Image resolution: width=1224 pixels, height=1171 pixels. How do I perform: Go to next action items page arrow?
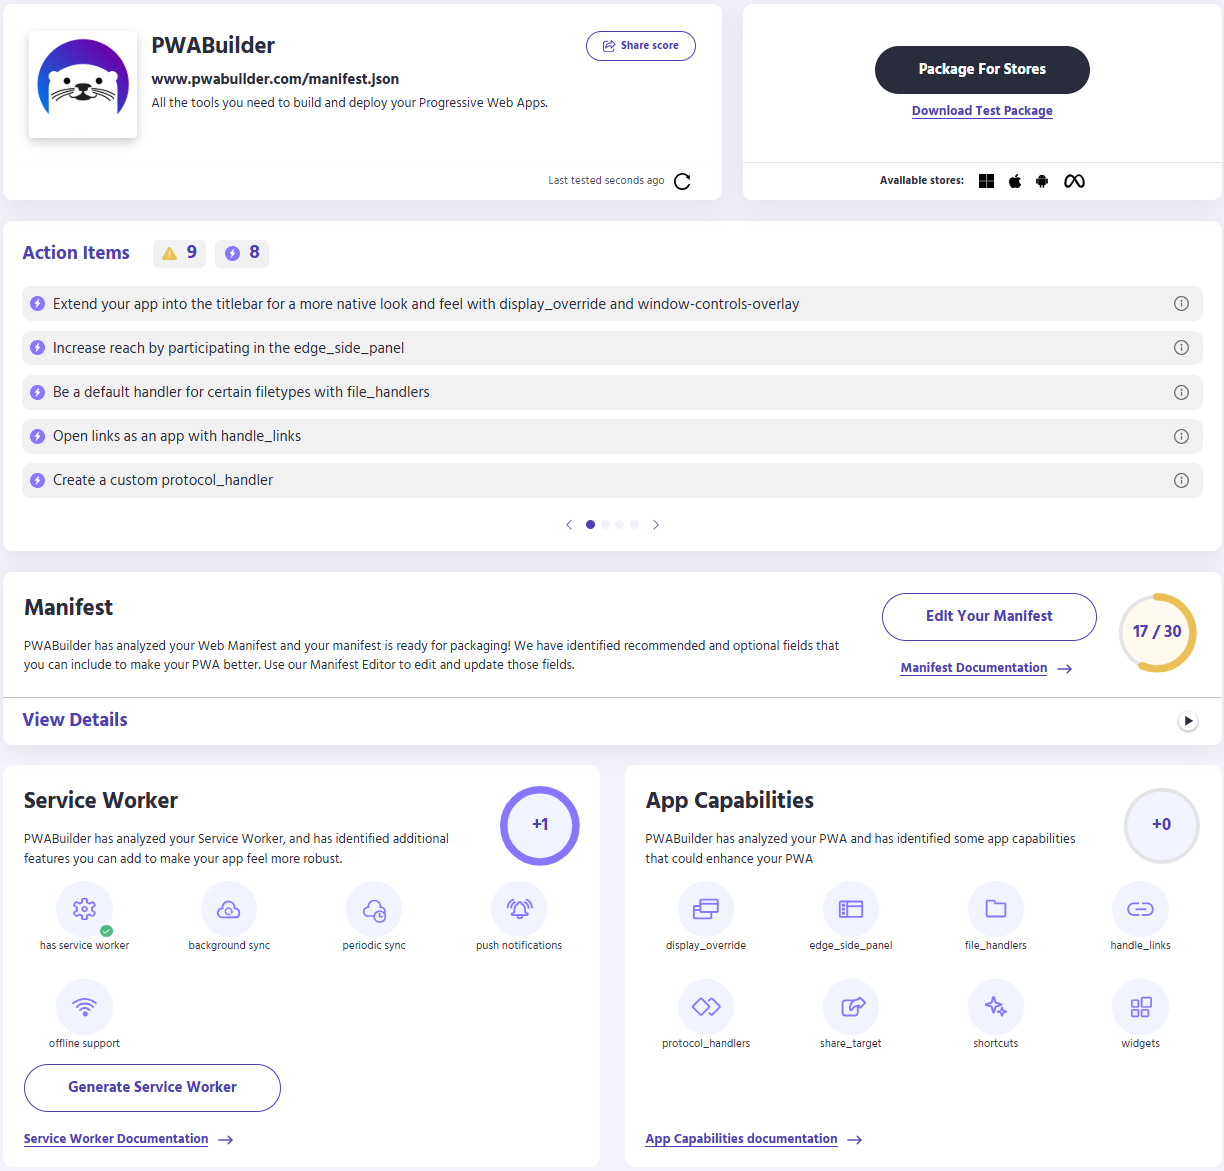pyautogui.click(x=656, y=525)
